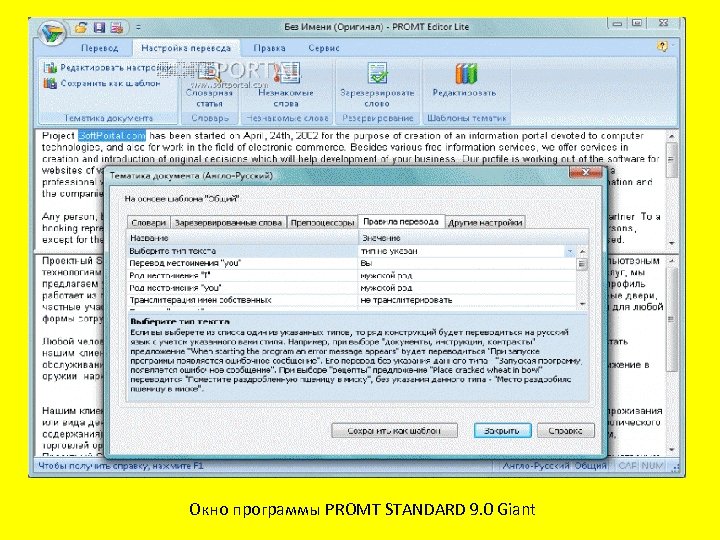Click the NUM status bar indicator
720x540 pixels.
(x=652, y=466)
